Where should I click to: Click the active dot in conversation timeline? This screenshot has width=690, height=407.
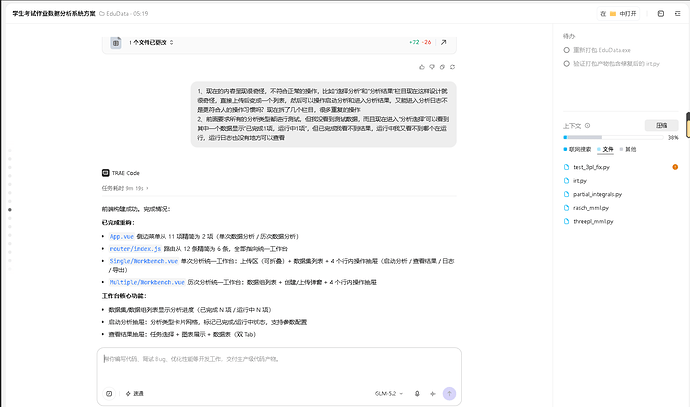pos(10,210)
